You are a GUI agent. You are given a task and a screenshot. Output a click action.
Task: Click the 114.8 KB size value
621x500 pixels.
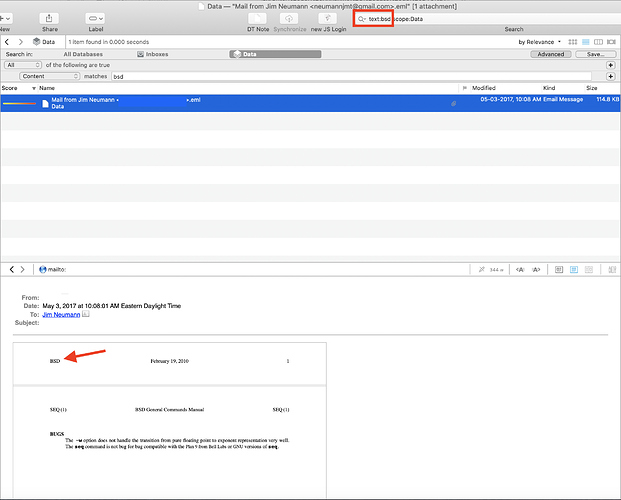pyautogui.click(x=608, y=99)
